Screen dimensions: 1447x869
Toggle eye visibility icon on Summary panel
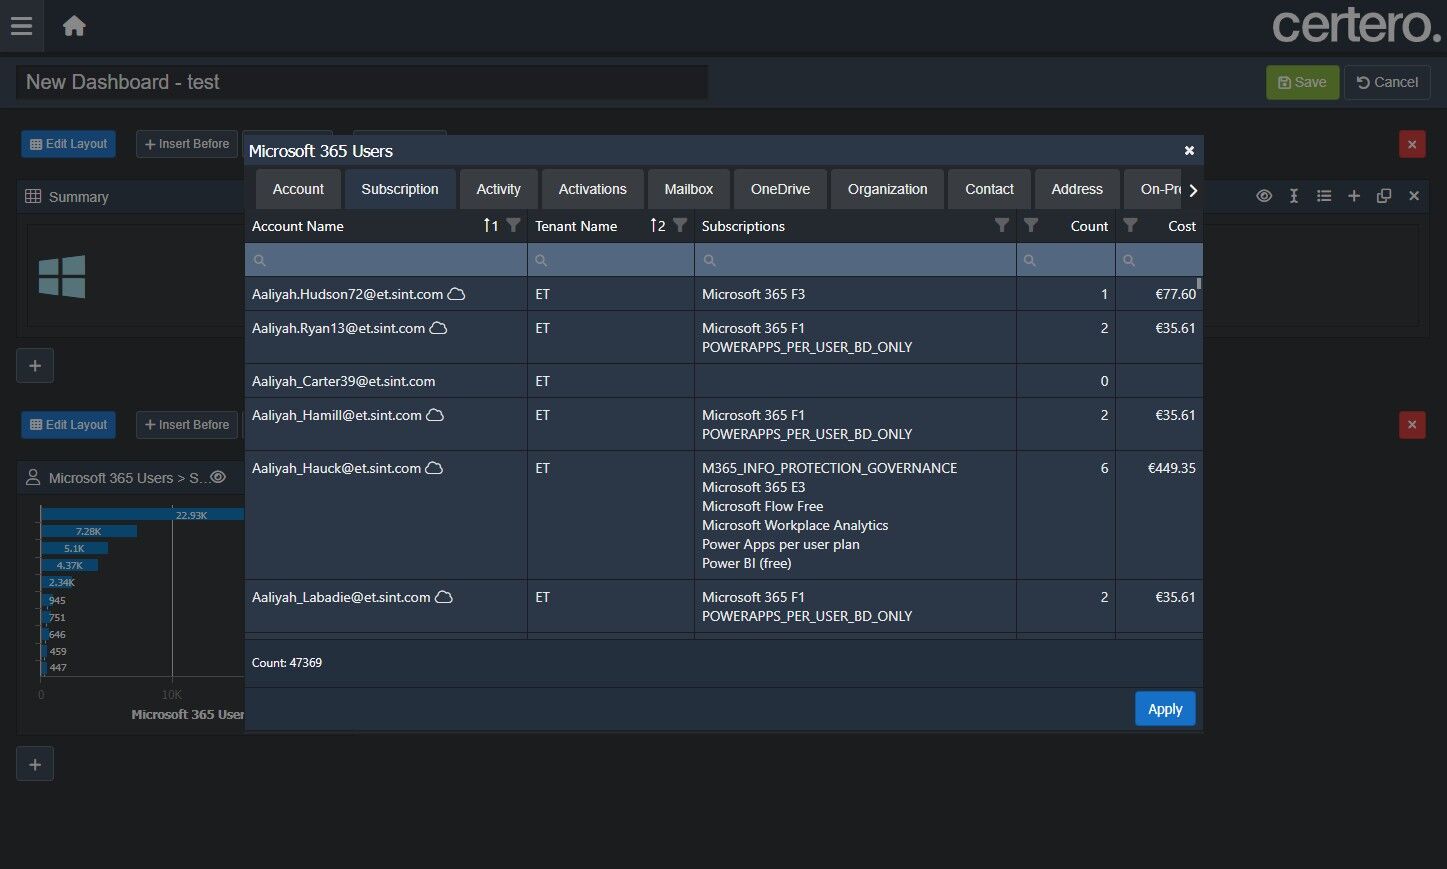(1264, 196)
